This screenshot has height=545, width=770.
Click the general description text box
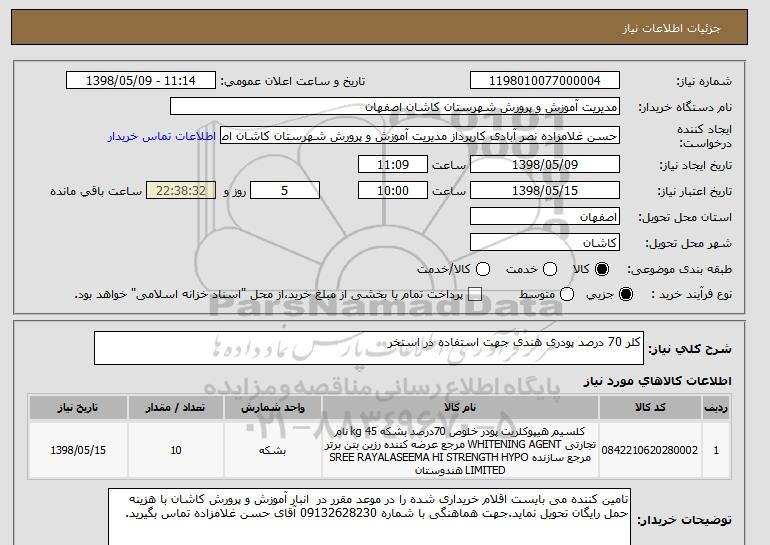[x=369, y=348]
